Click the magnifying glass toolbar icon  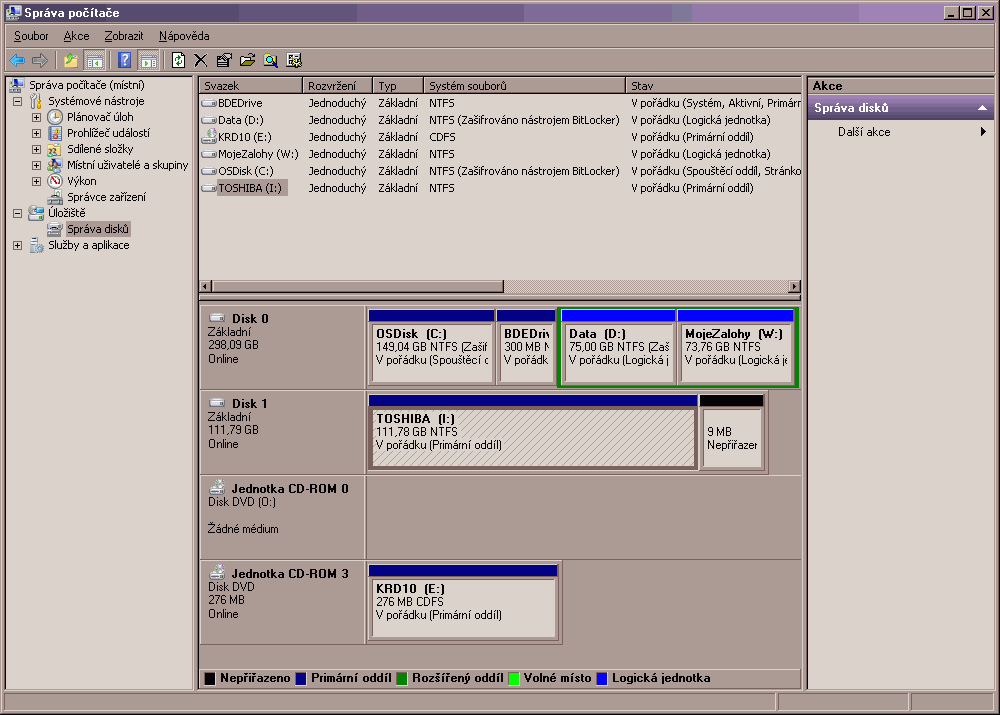tap(271, 60)
